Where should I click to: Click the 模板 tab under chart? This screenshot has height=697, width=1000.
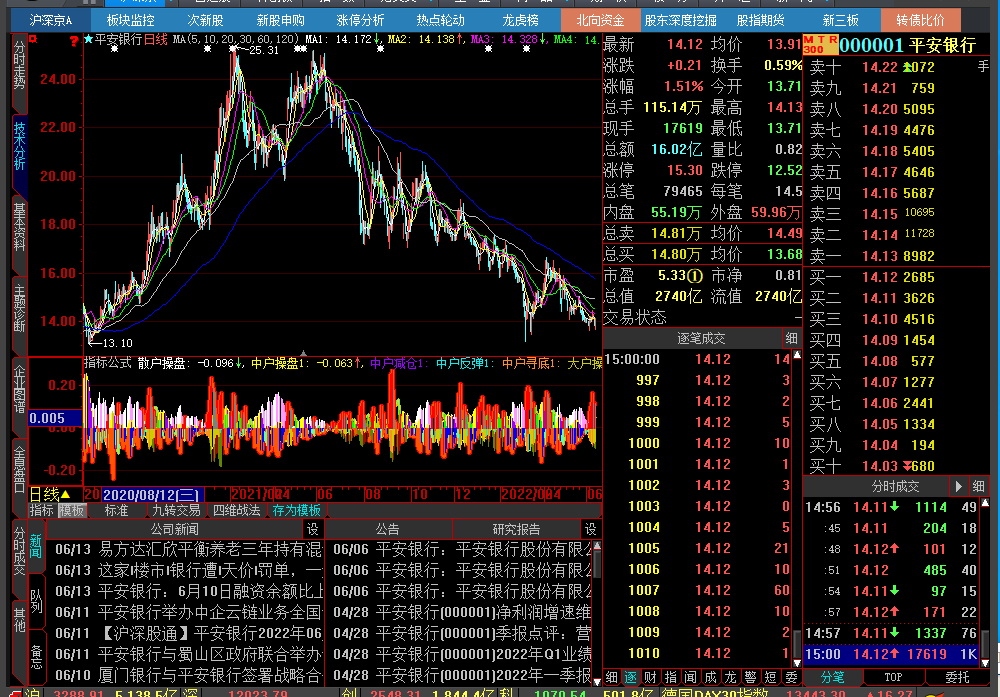tap(71, 510)
